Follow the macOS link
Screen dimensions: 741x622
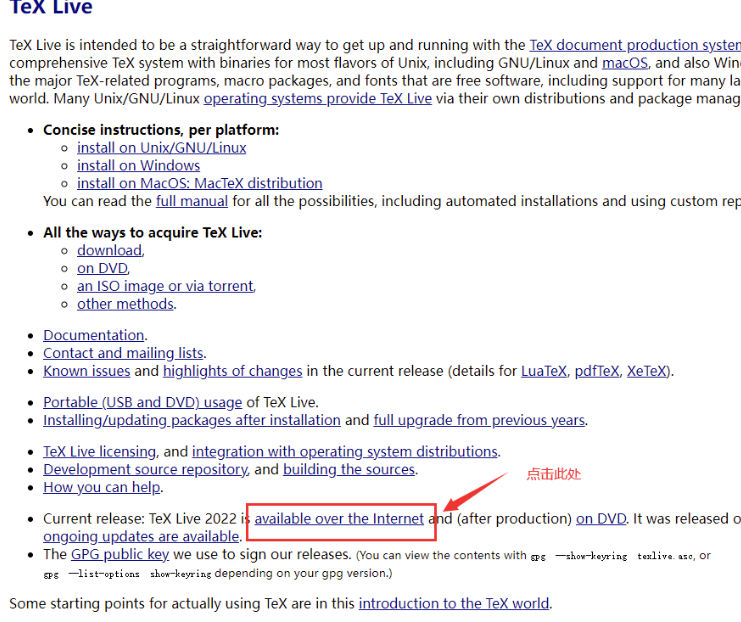pos(625,63)
